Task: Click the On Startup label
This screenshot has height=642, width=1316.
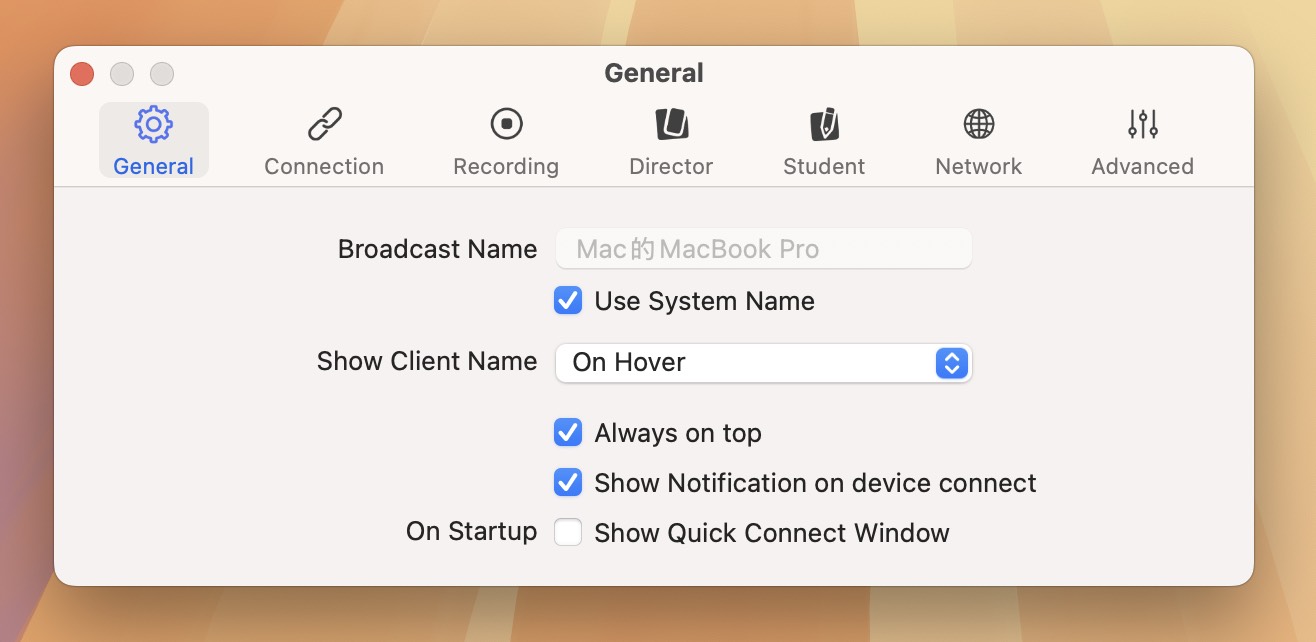Action: [471, 531]
